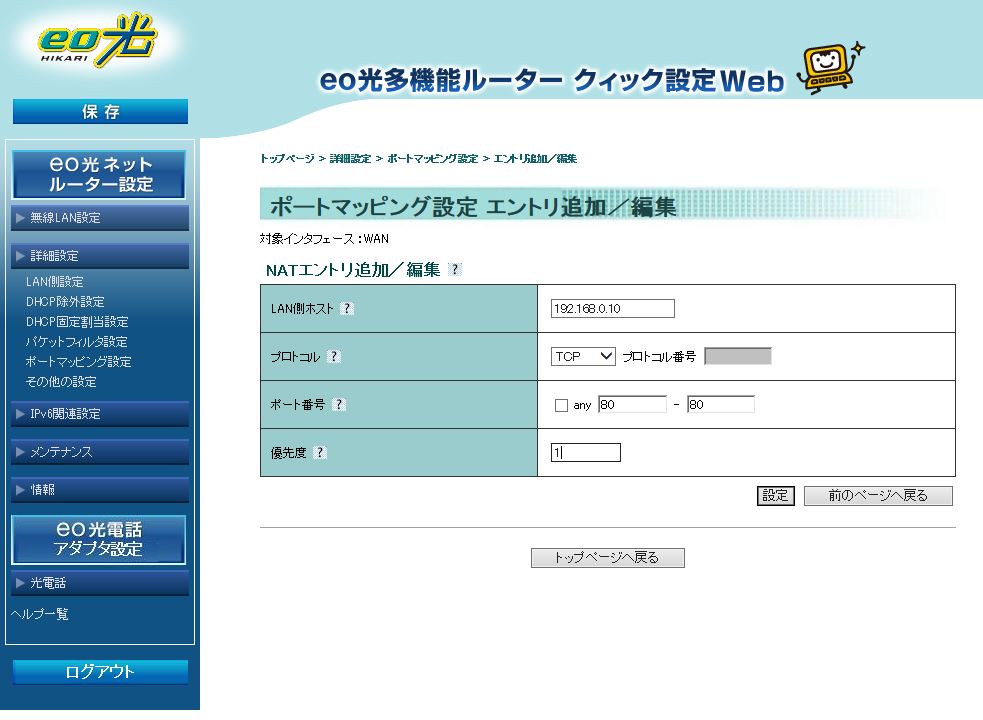Click the 優先度 priority field
The height and width of the screenshot is (720, 983).
pos(586,453)
